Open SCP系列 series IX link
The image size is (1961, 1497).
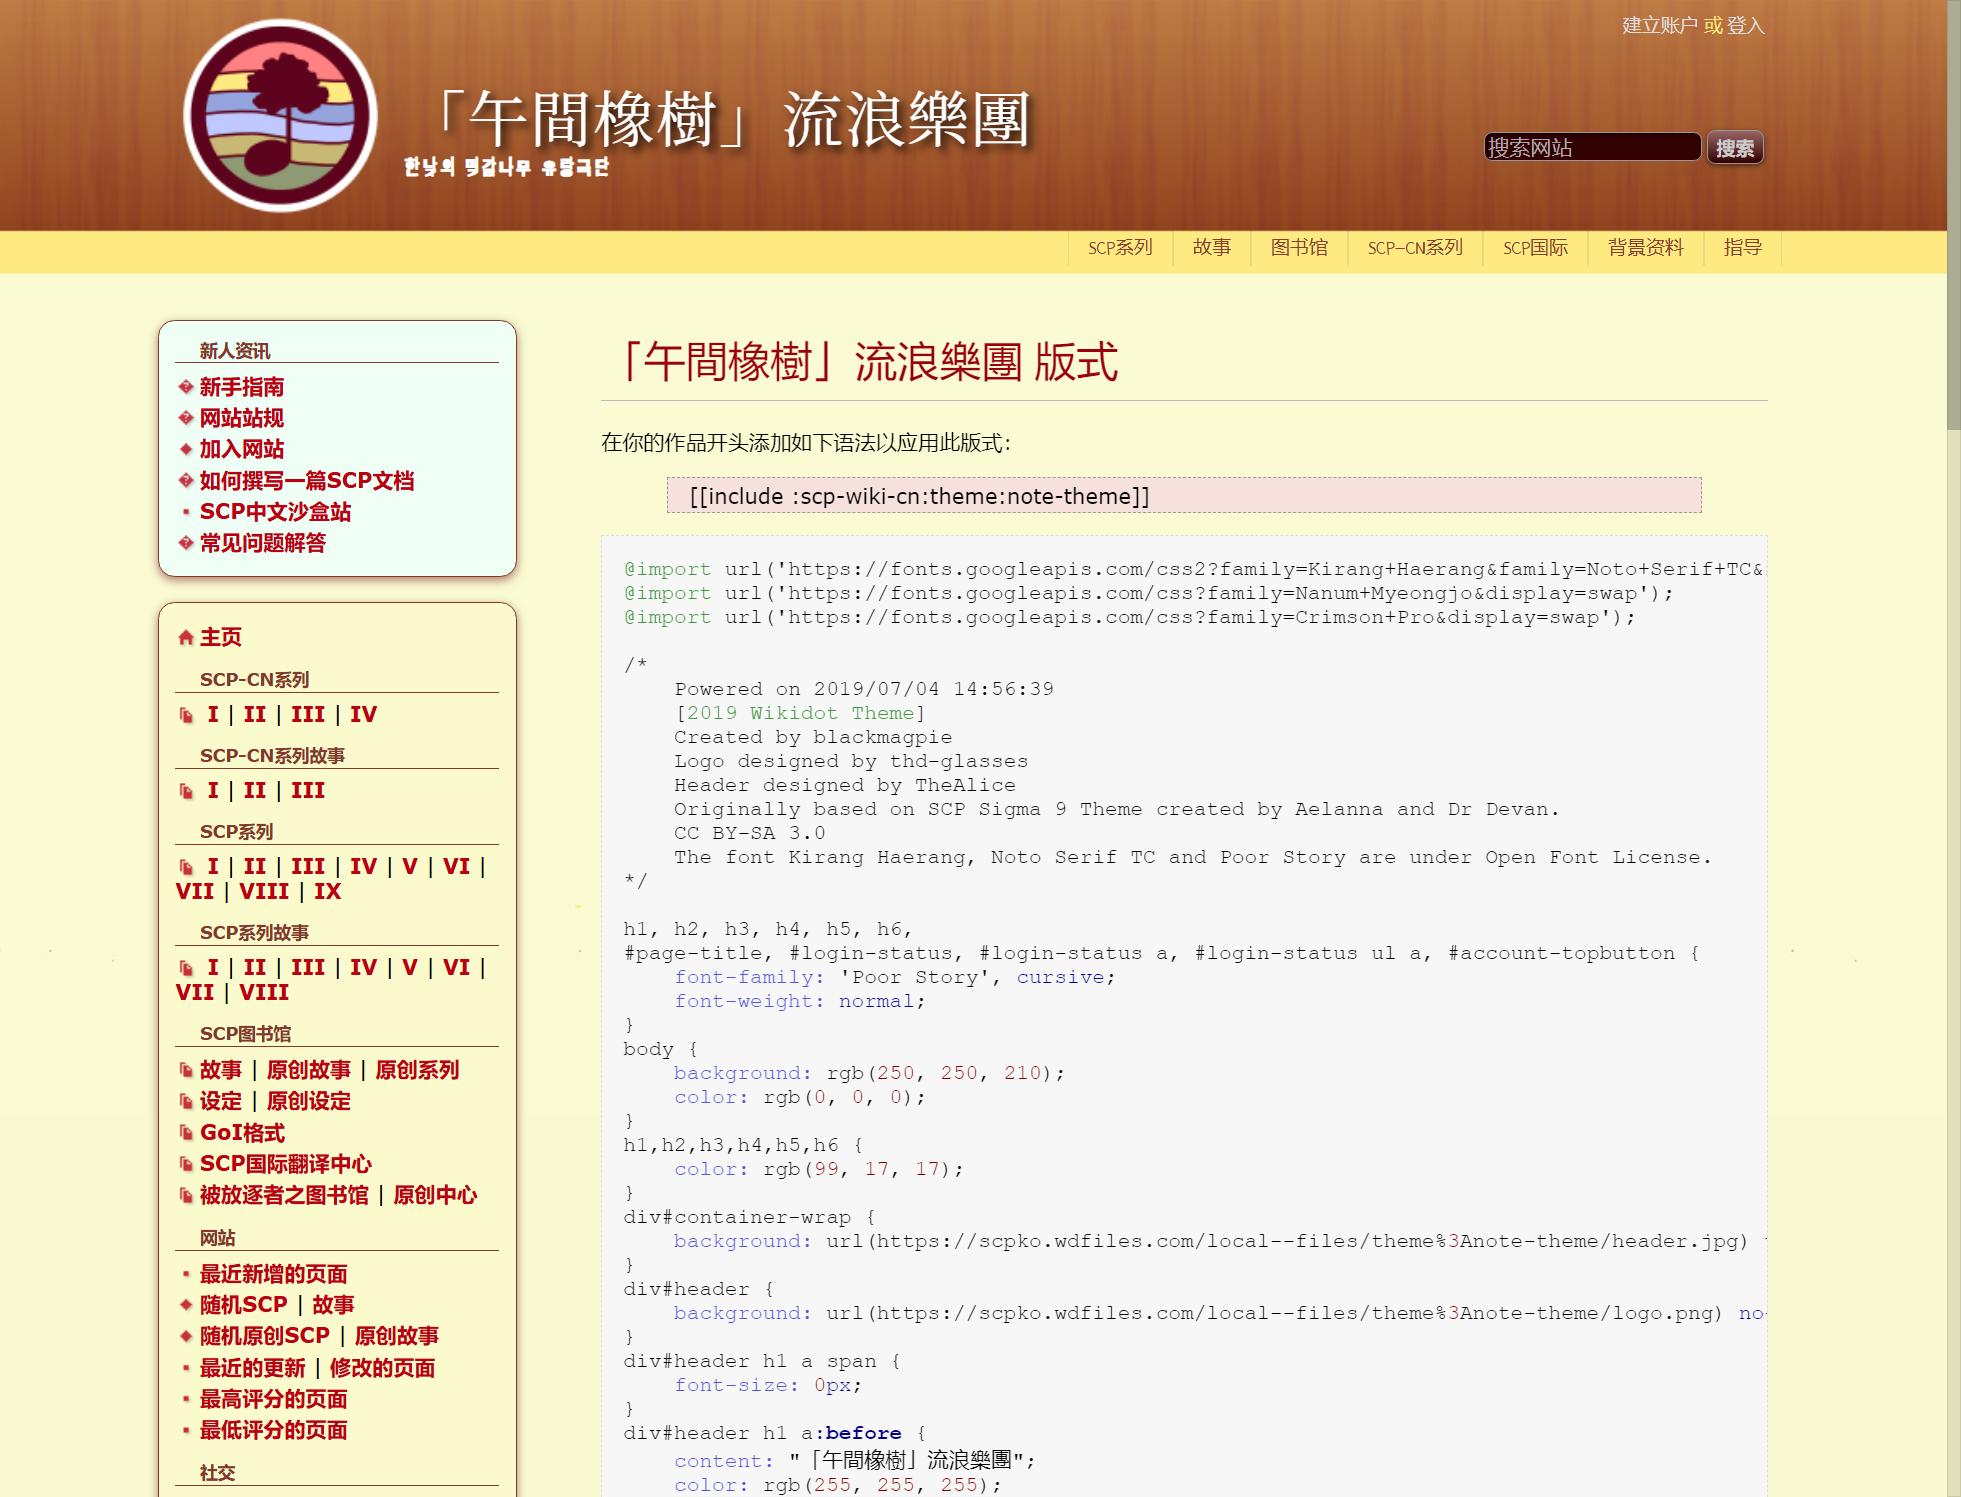pos(327,891)
